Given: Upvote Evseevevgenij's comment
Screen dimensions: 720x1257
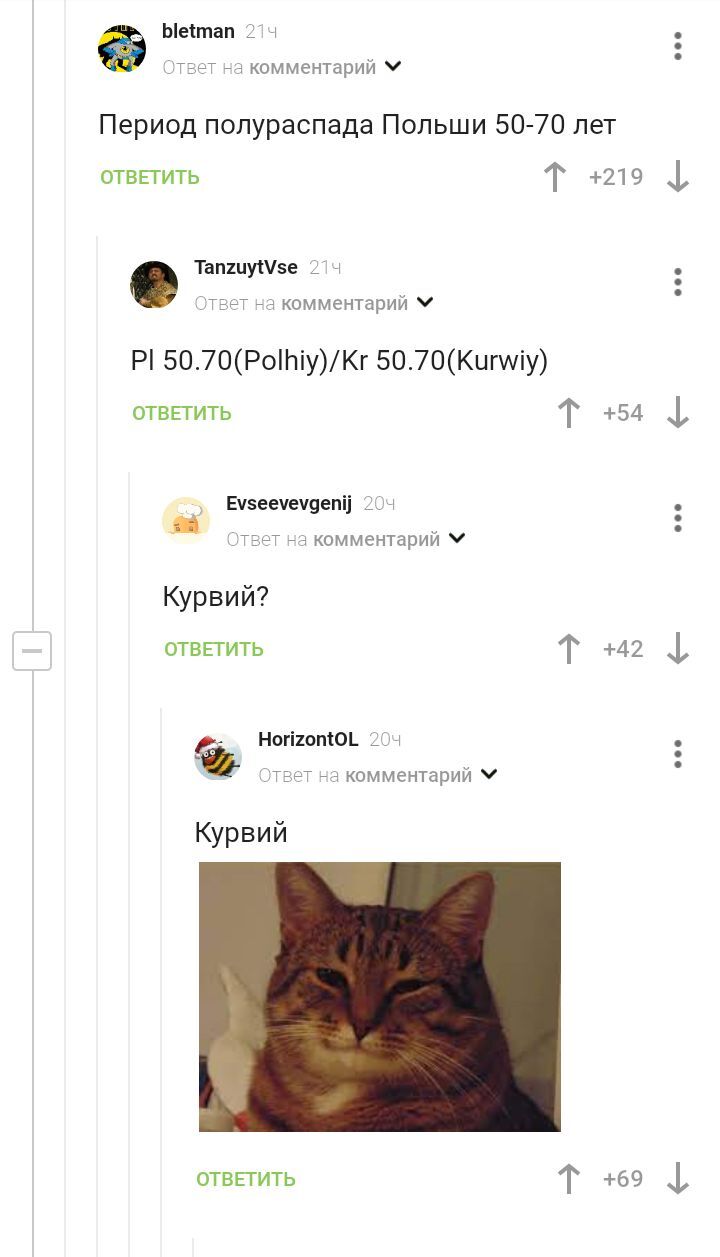Looking at the screenshot, I should click(569, 649).
